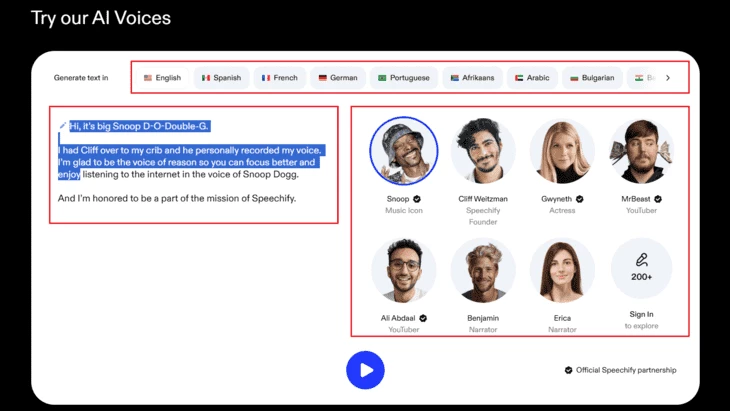730x411 pixels.
Task: Click the verified badge beside Ali Abdaal
Action: (x=423, y=318)
